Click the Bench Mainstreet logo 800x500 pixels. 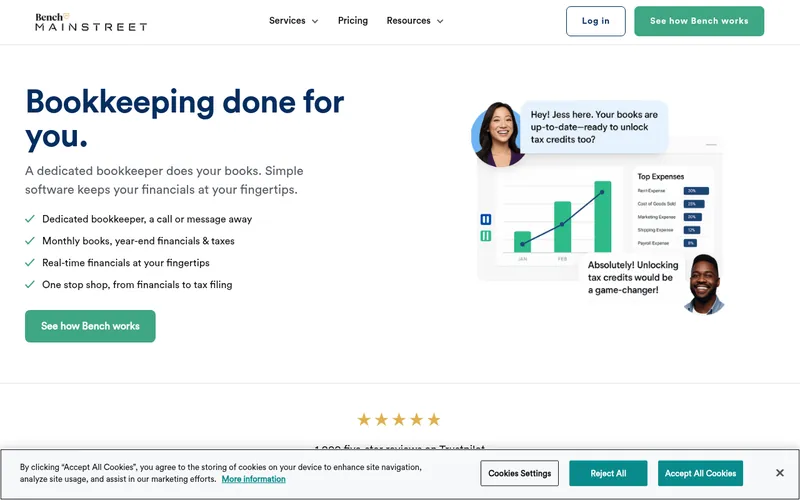tap(91, 22)
